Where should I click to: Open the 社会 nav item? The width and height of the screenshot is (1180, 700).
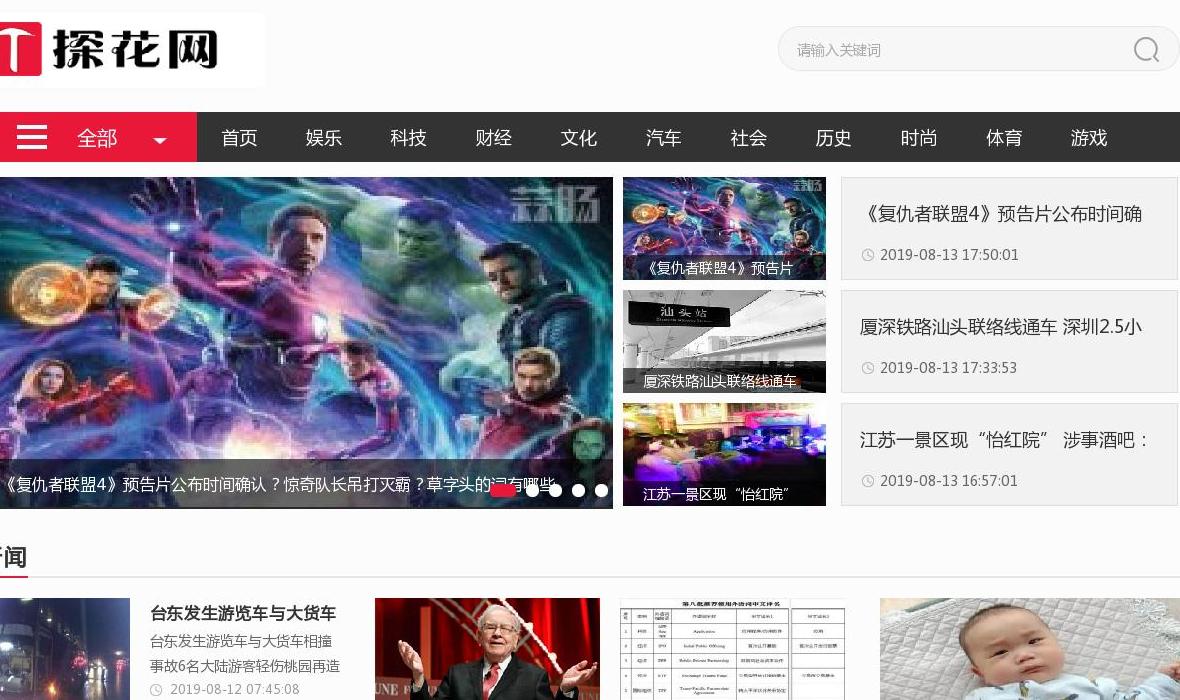[x=749, y=138]
